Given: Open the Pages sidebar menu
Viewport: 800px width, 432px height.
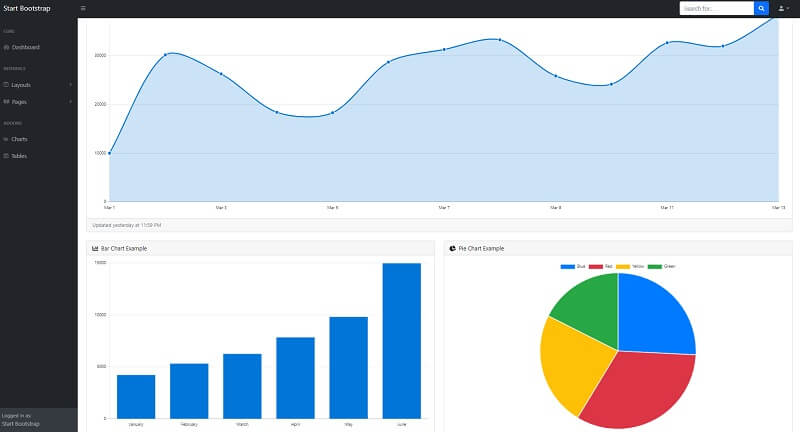Looking at the screenshot, I should coord(19,101).
